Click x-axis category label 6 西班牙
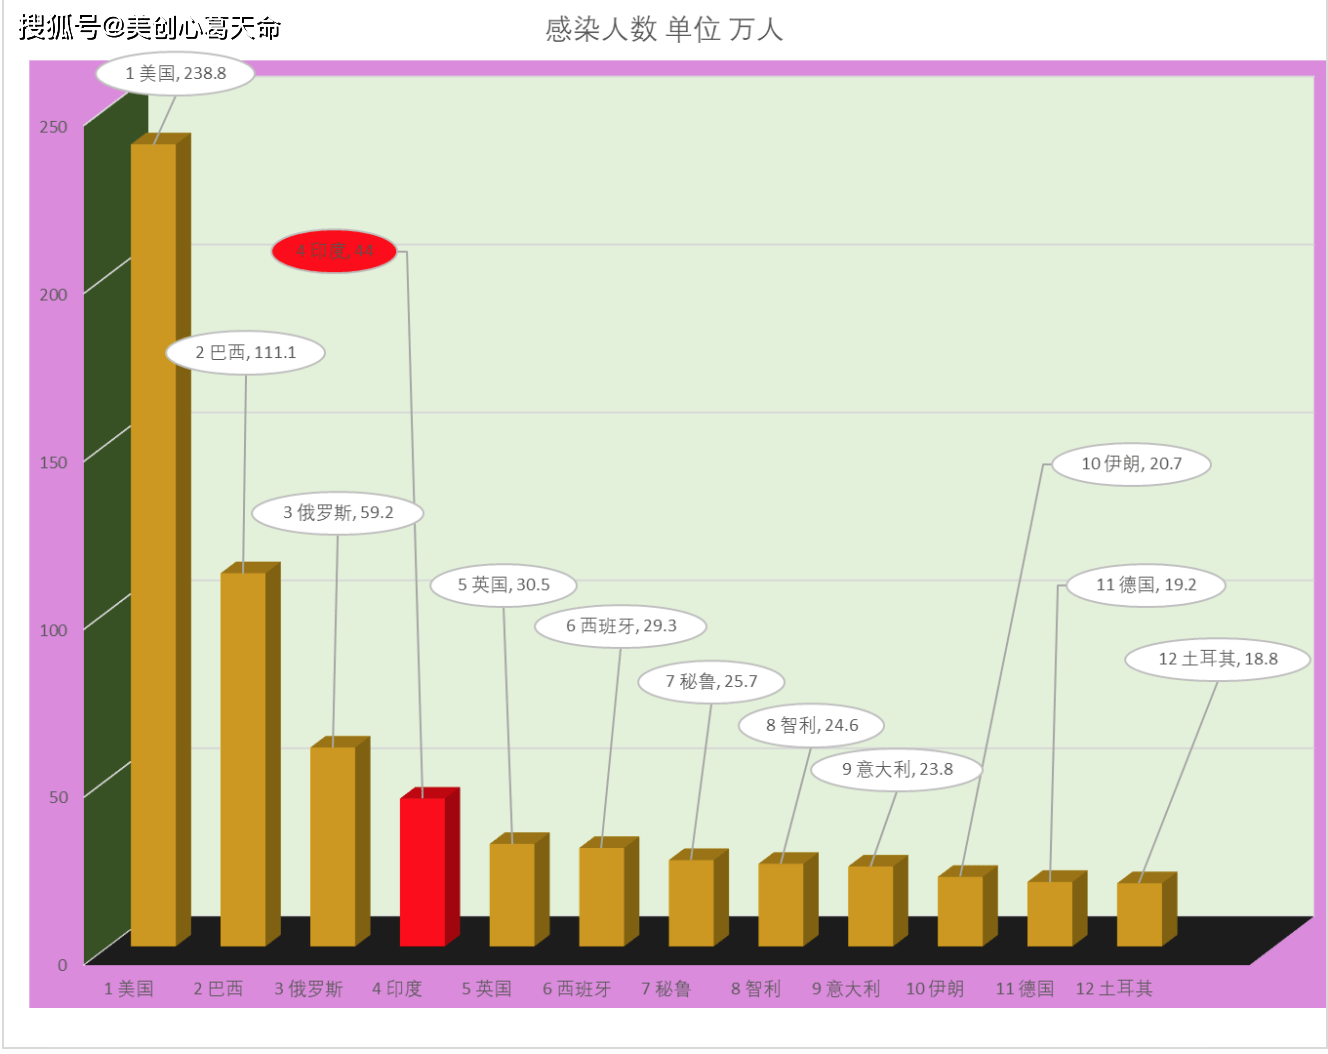 (576, 989)
